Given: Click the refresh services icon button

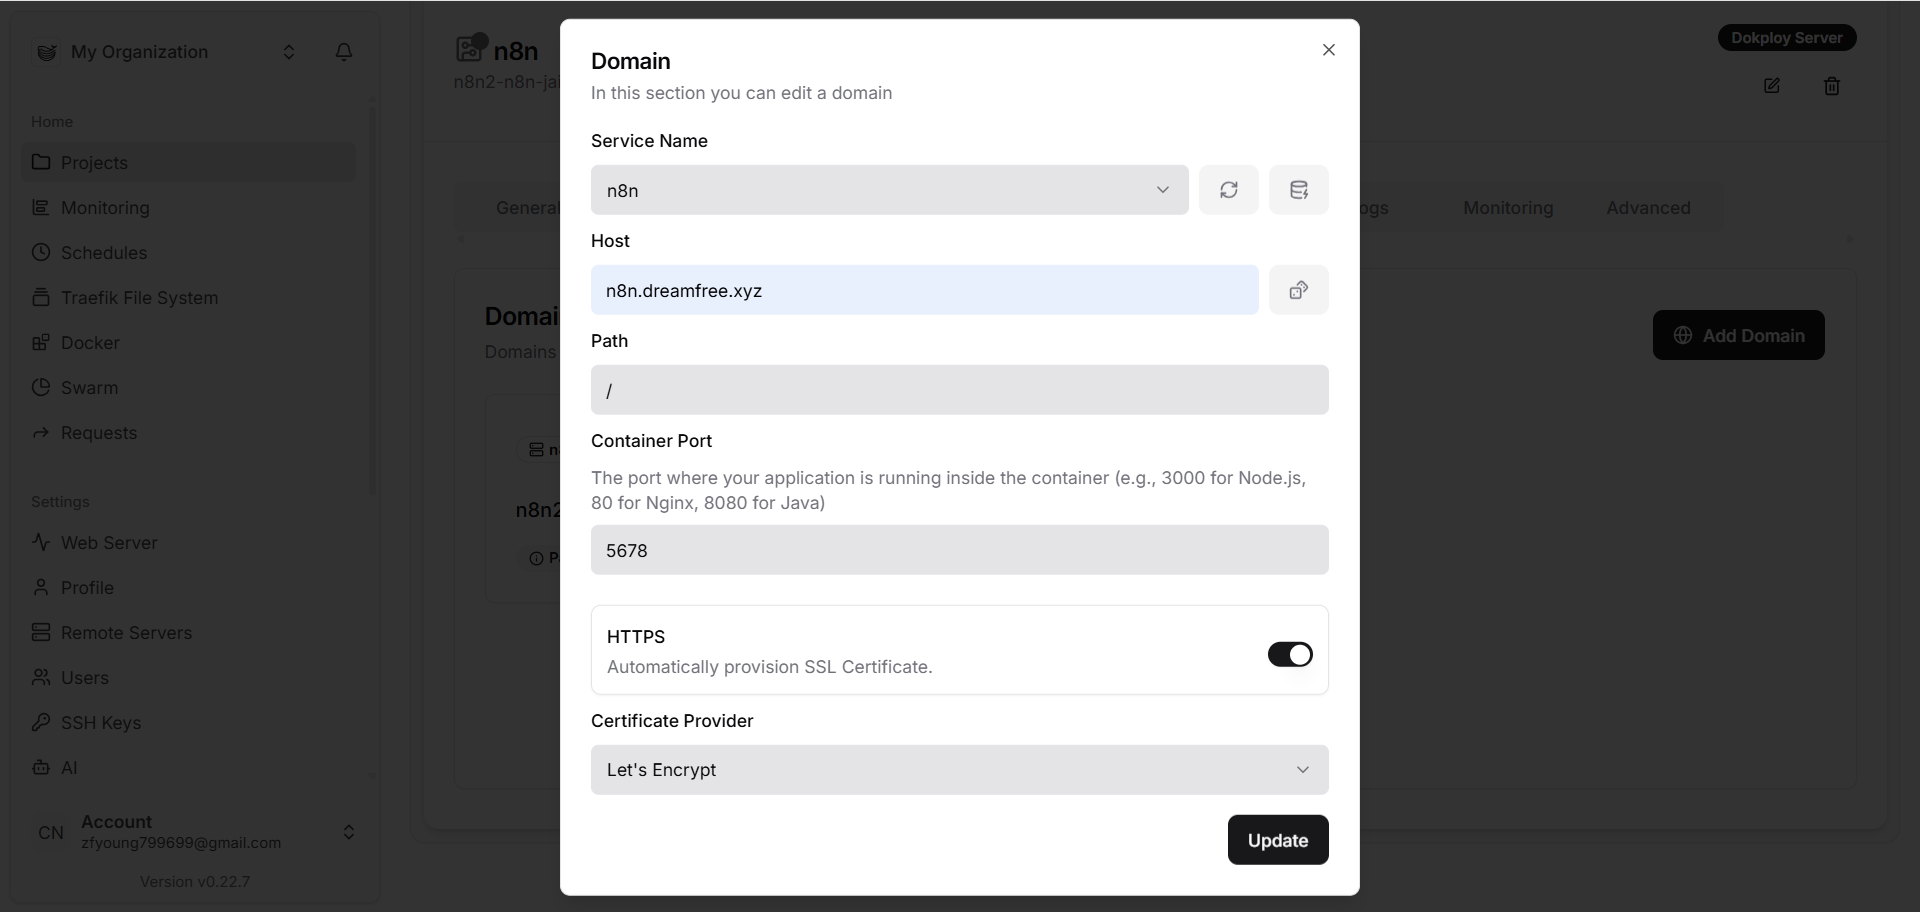Looking at the screenshot, I should tap(1228, 190).
